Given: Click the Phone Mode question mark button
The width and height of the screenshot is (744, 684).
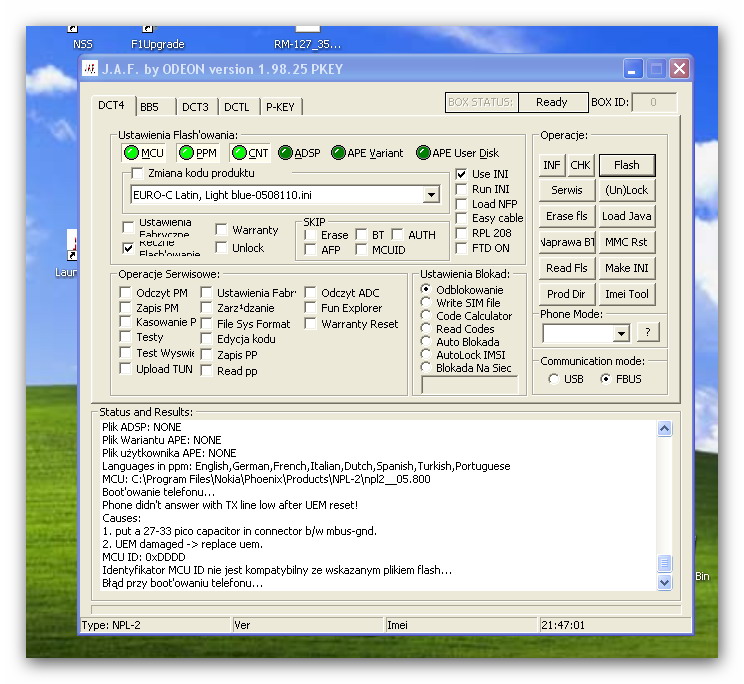Looking at the screenshot, I should (x=648, y=332).
